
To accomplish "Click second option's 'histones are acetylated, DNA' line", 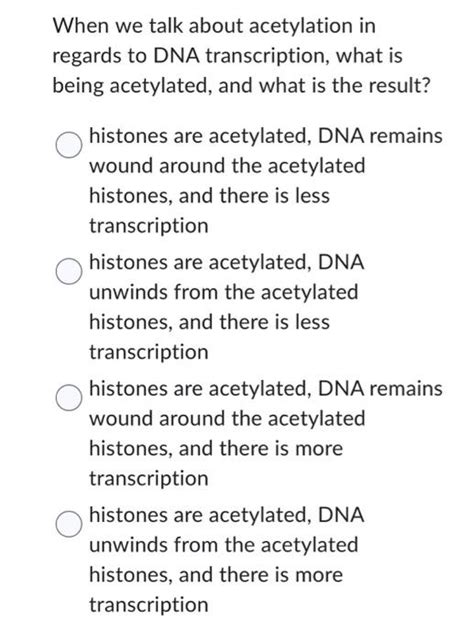I will (x=227, y=262).
